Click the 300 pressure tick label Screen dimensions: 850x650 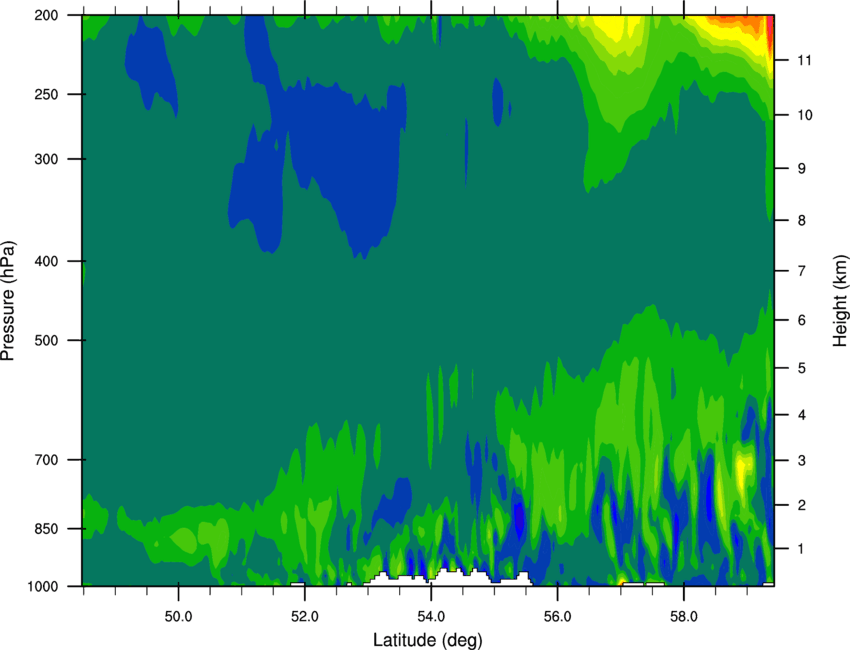point(47,159)
